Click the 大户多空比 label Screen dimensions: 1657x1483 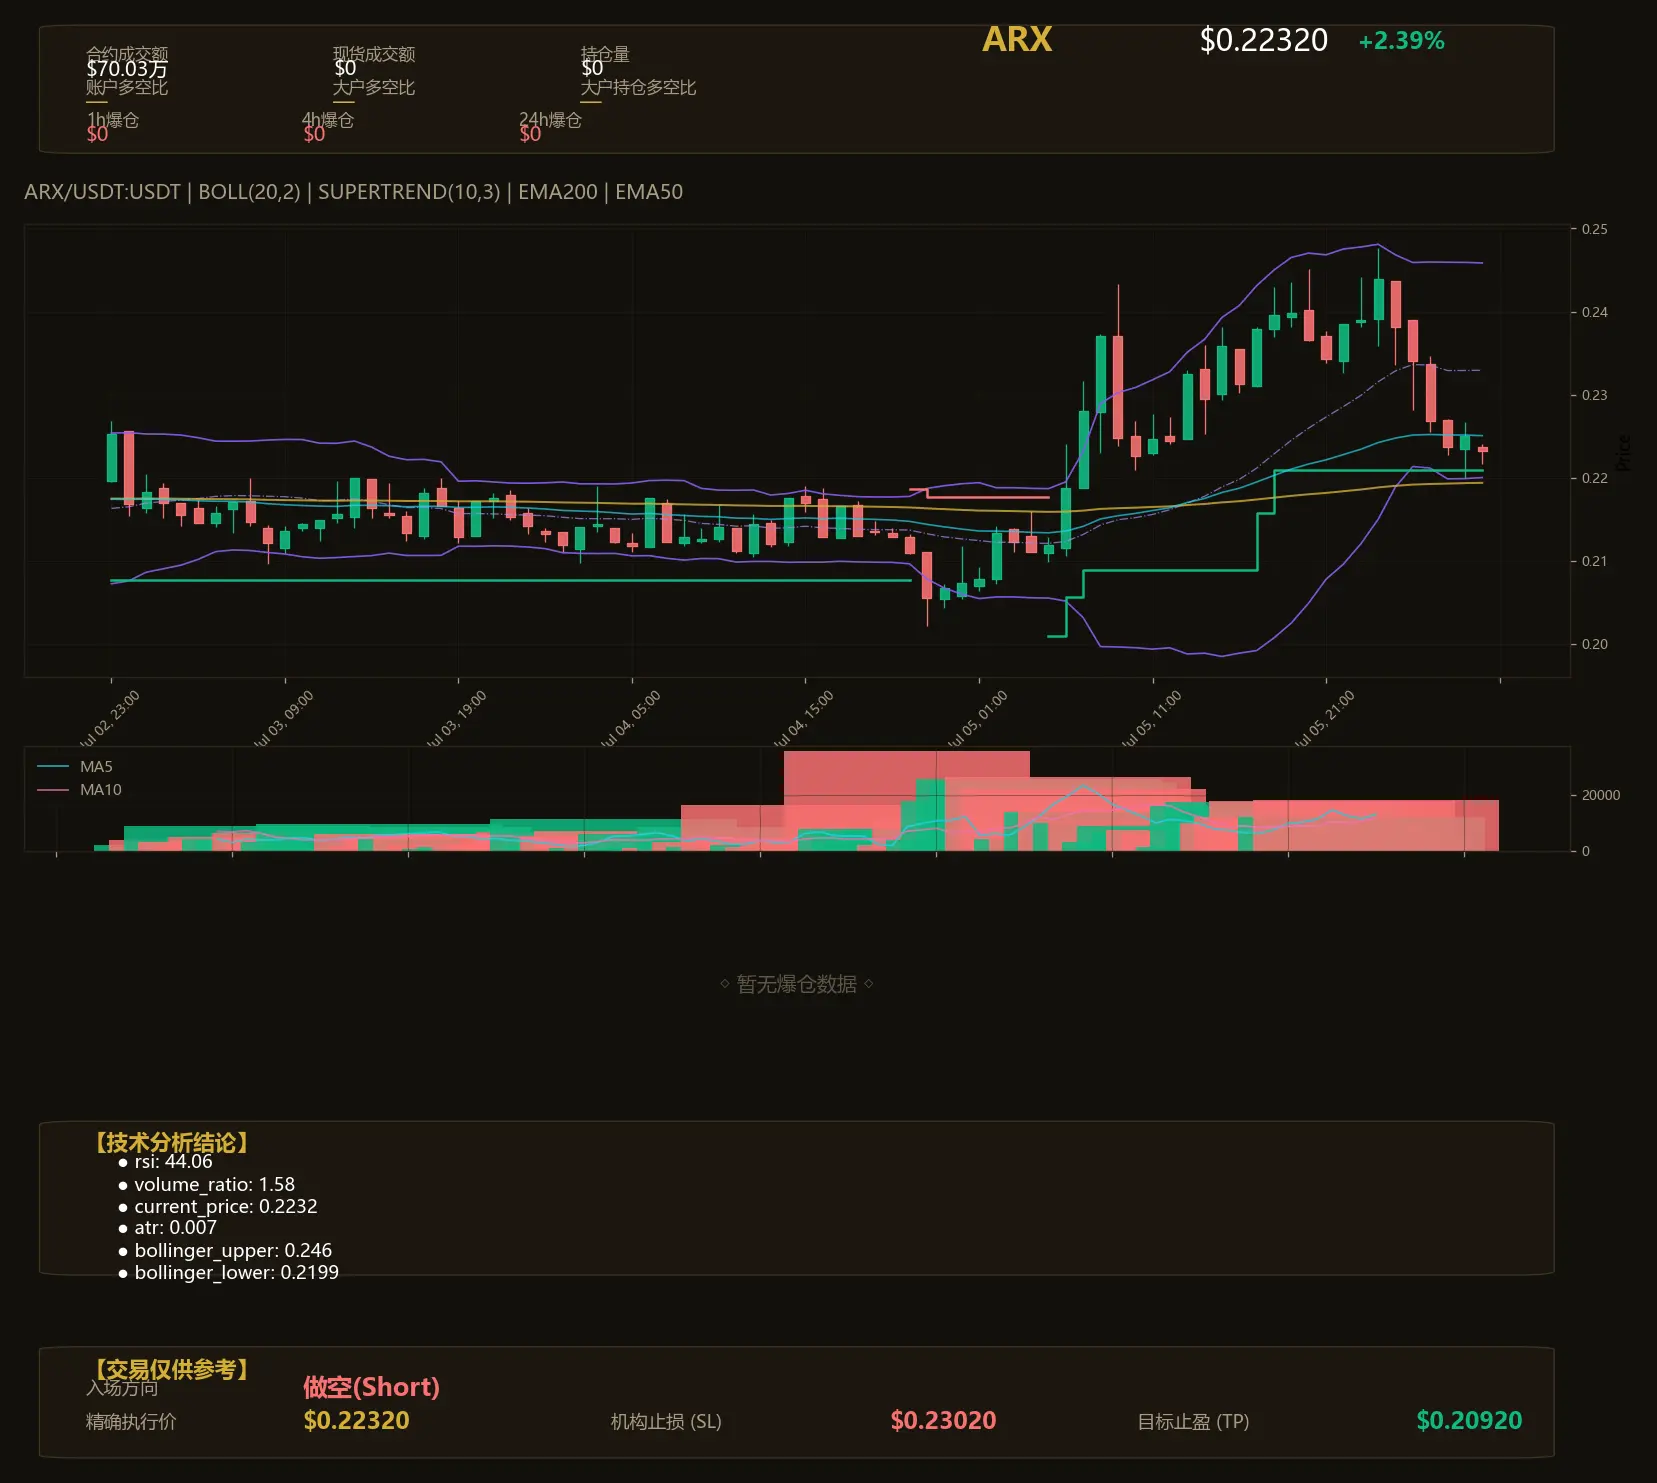pos(374,88)
